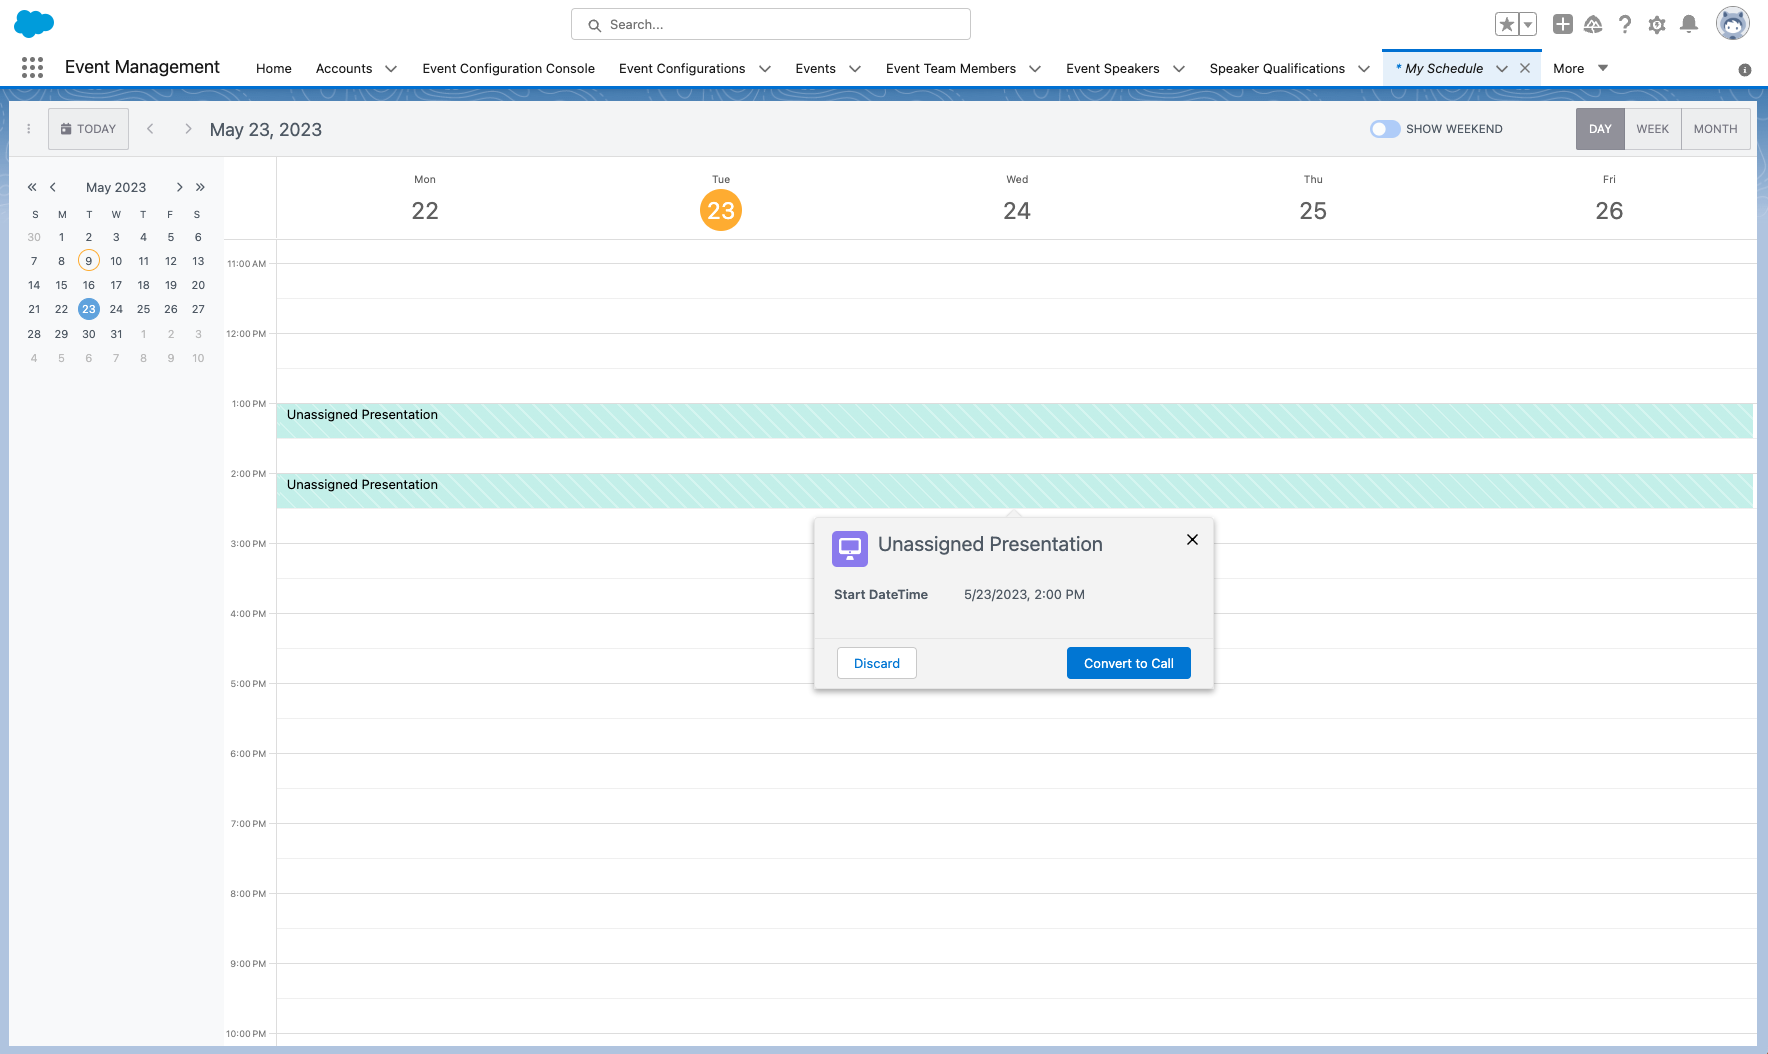
Task: Open the Help question mark icon
Action: pos(1625,24)
